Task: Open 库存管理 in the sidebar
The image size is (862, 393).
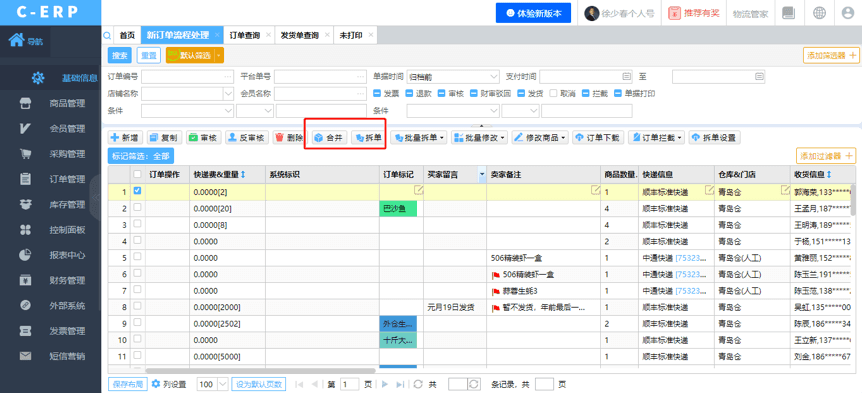Action: 67,204
